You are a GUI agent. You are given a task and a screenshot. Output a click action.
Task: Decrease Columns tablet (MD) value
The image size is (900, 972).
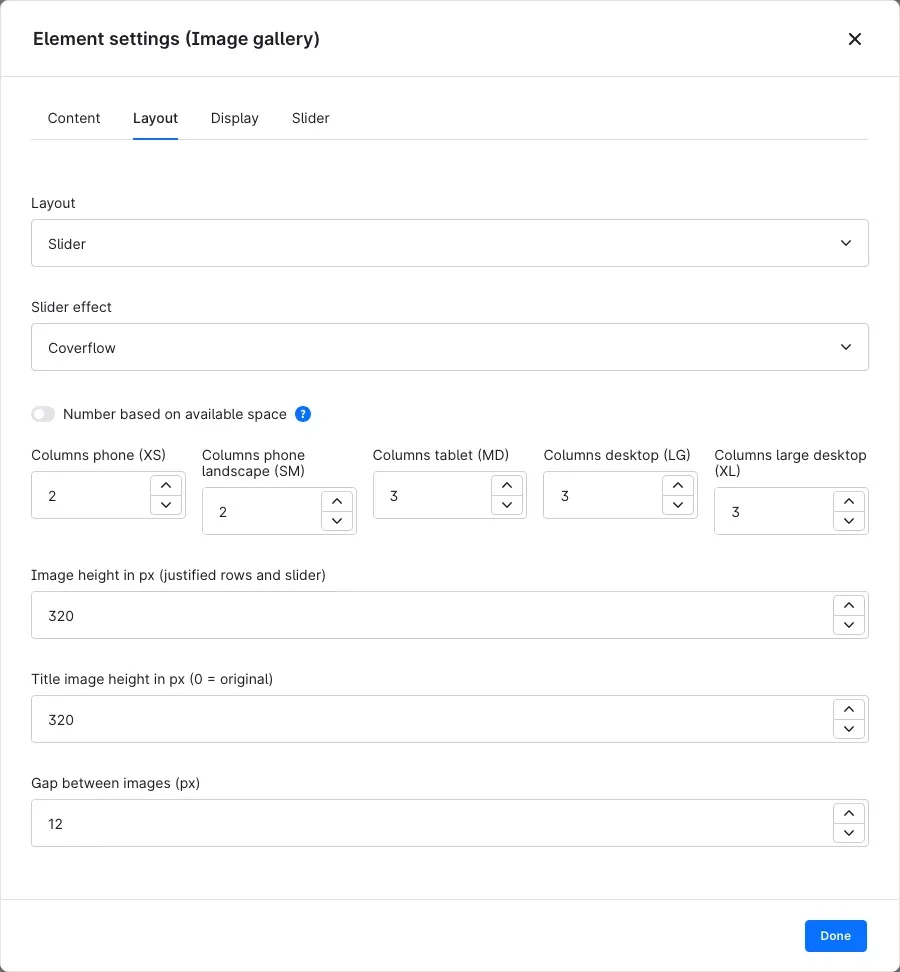point(507,505)
